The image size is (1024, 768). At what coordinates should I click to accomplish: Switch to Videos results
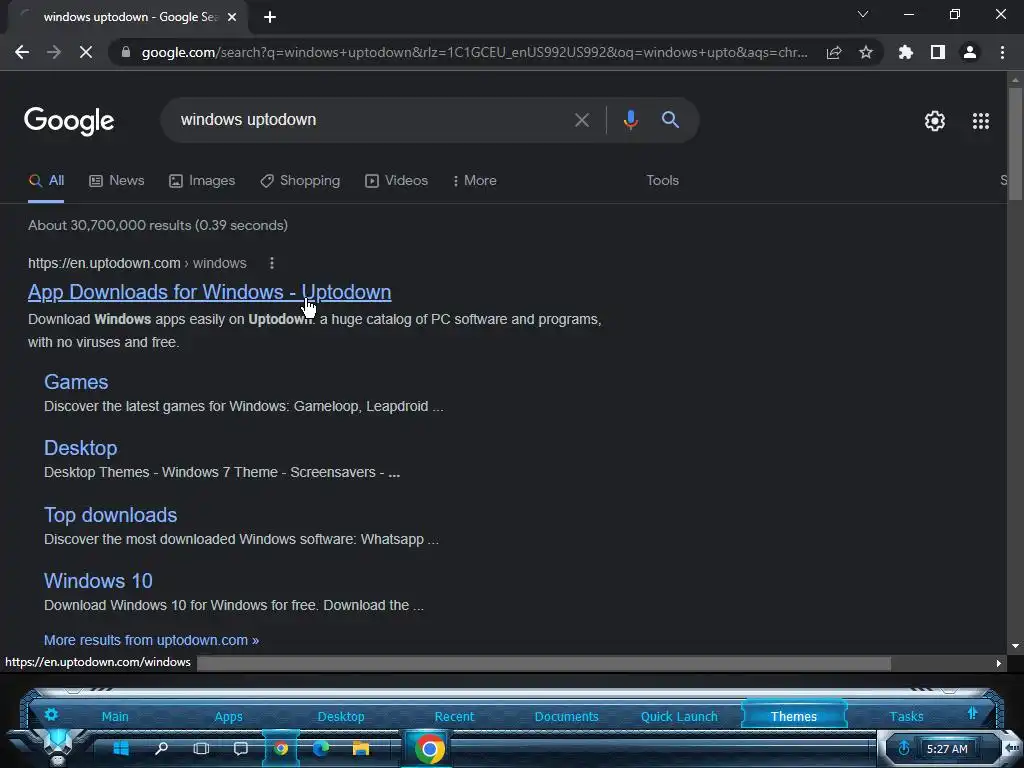tap(396, 180)
